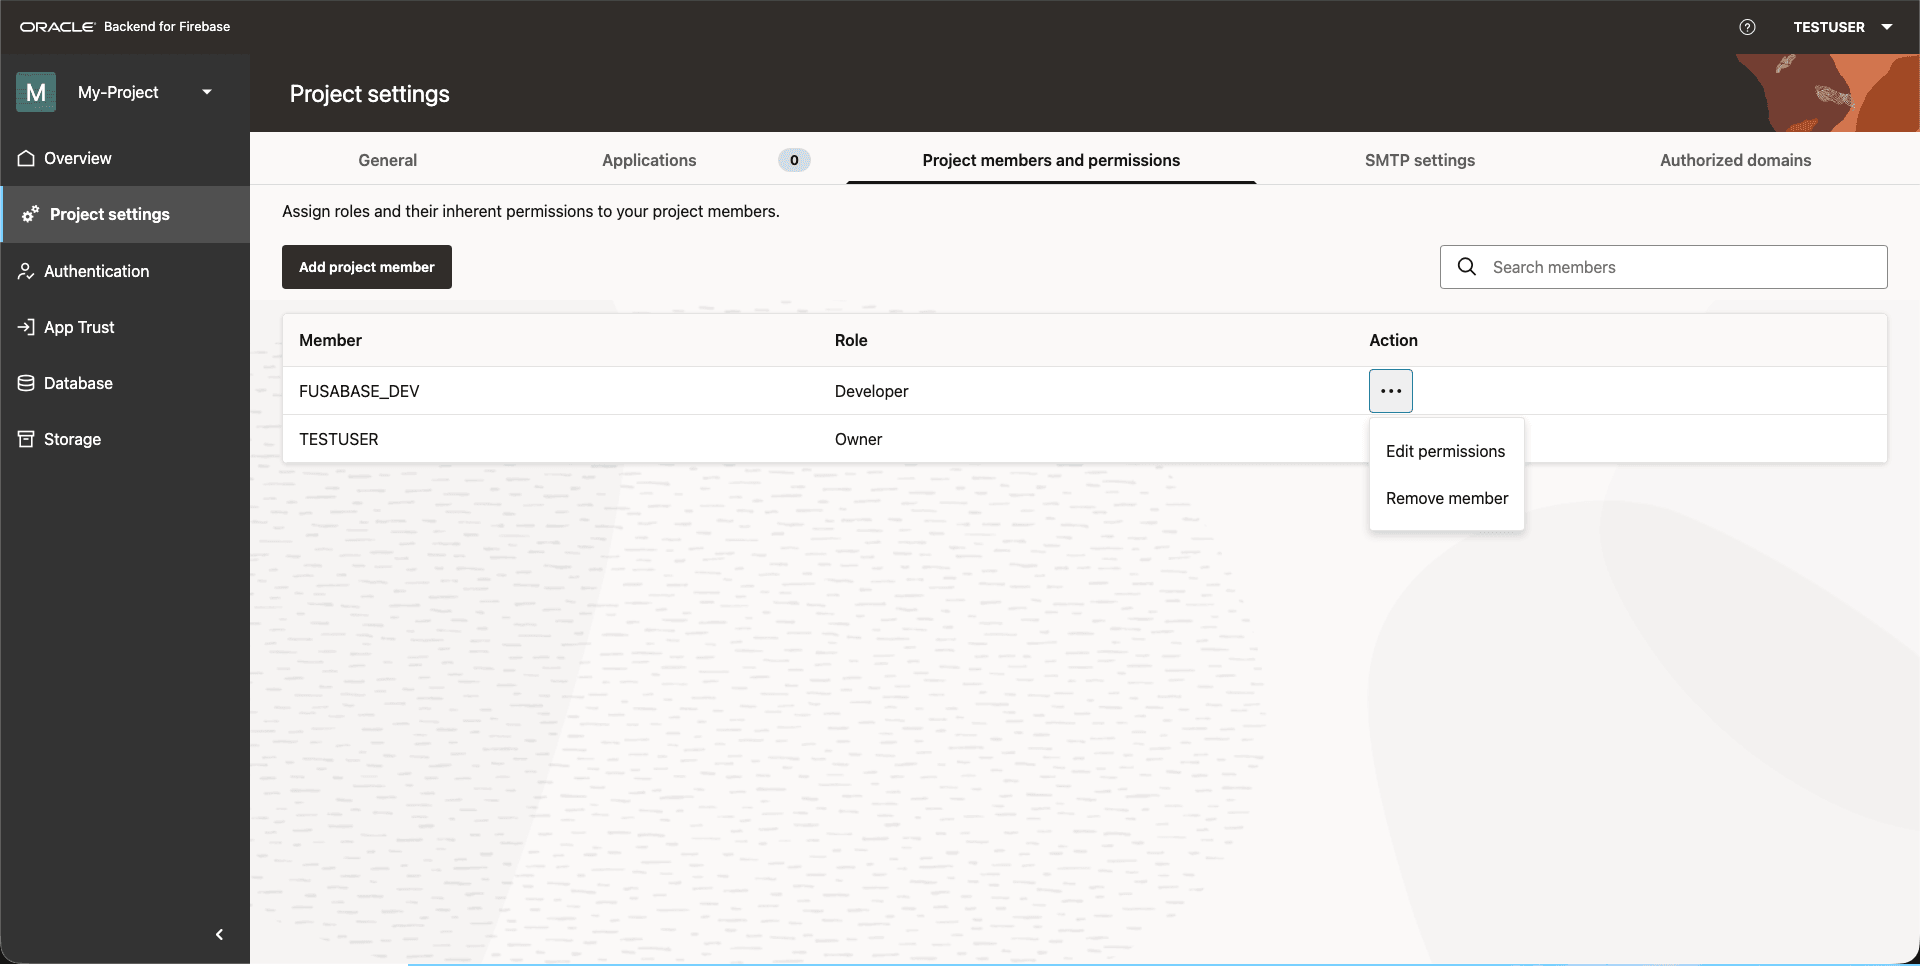
Task: Click the Overview home icon
Action: [x=26, y=158]
